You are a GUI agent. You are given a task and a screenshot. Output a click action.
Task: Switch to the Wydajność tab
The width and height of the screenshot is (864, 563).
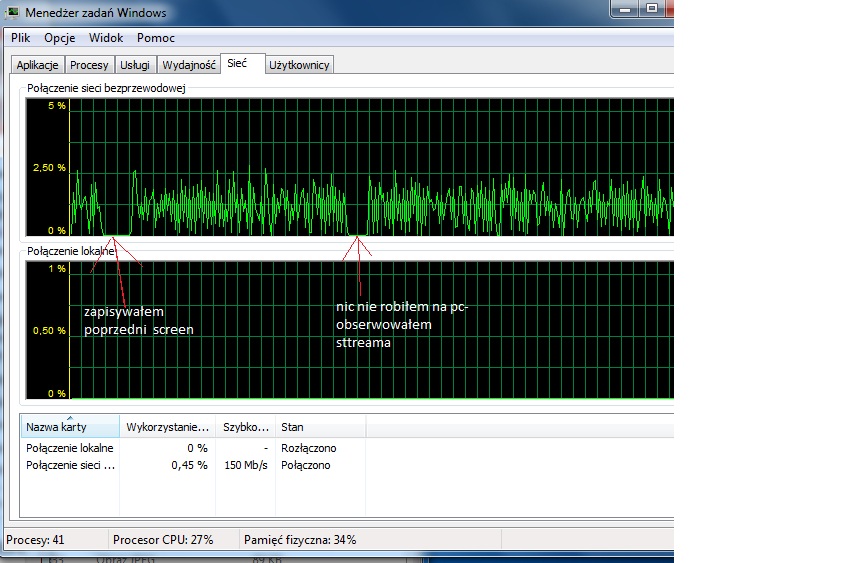pos(188,65)
